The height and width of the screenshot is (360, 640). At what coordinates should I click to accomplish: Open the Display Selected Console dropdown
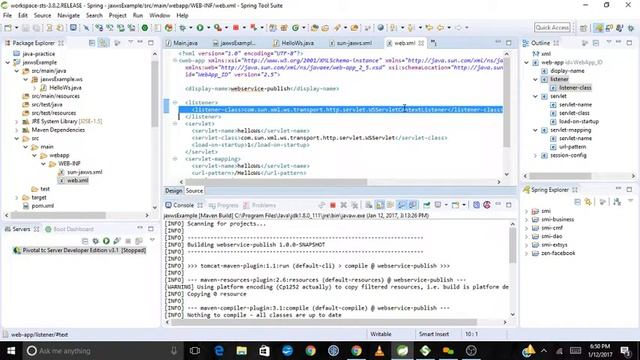tap(446, 205)
